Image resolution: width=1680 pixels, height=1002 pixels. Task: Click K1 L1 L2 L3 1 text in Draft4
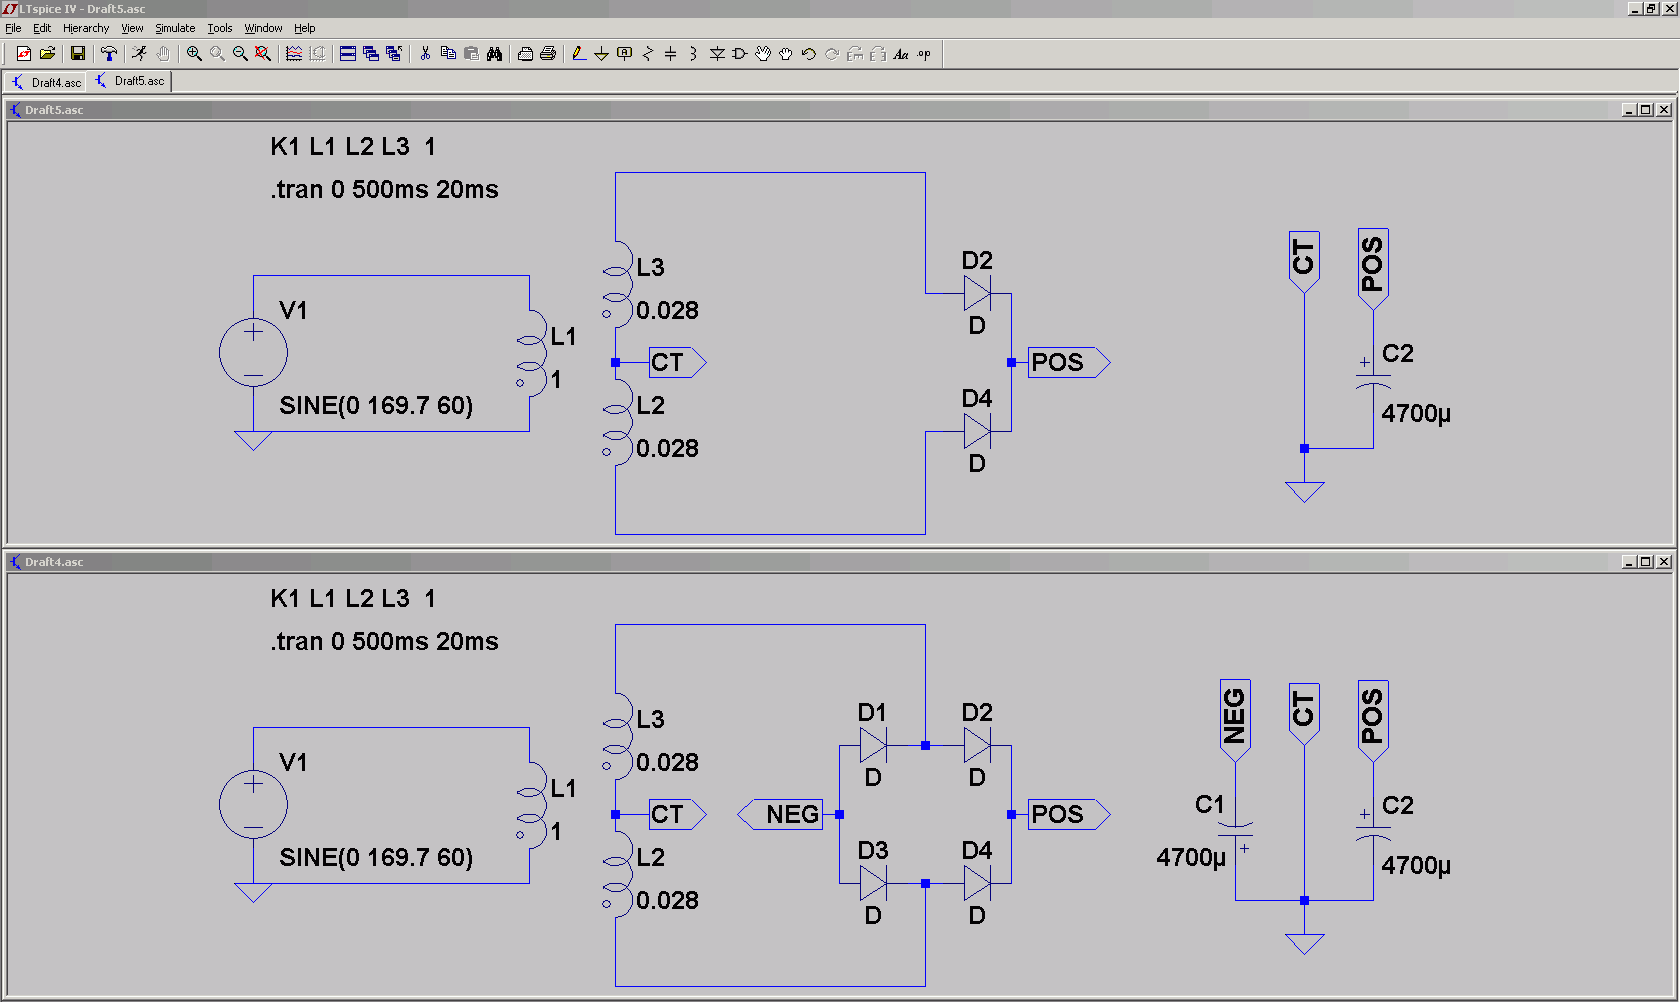point(353,598)
